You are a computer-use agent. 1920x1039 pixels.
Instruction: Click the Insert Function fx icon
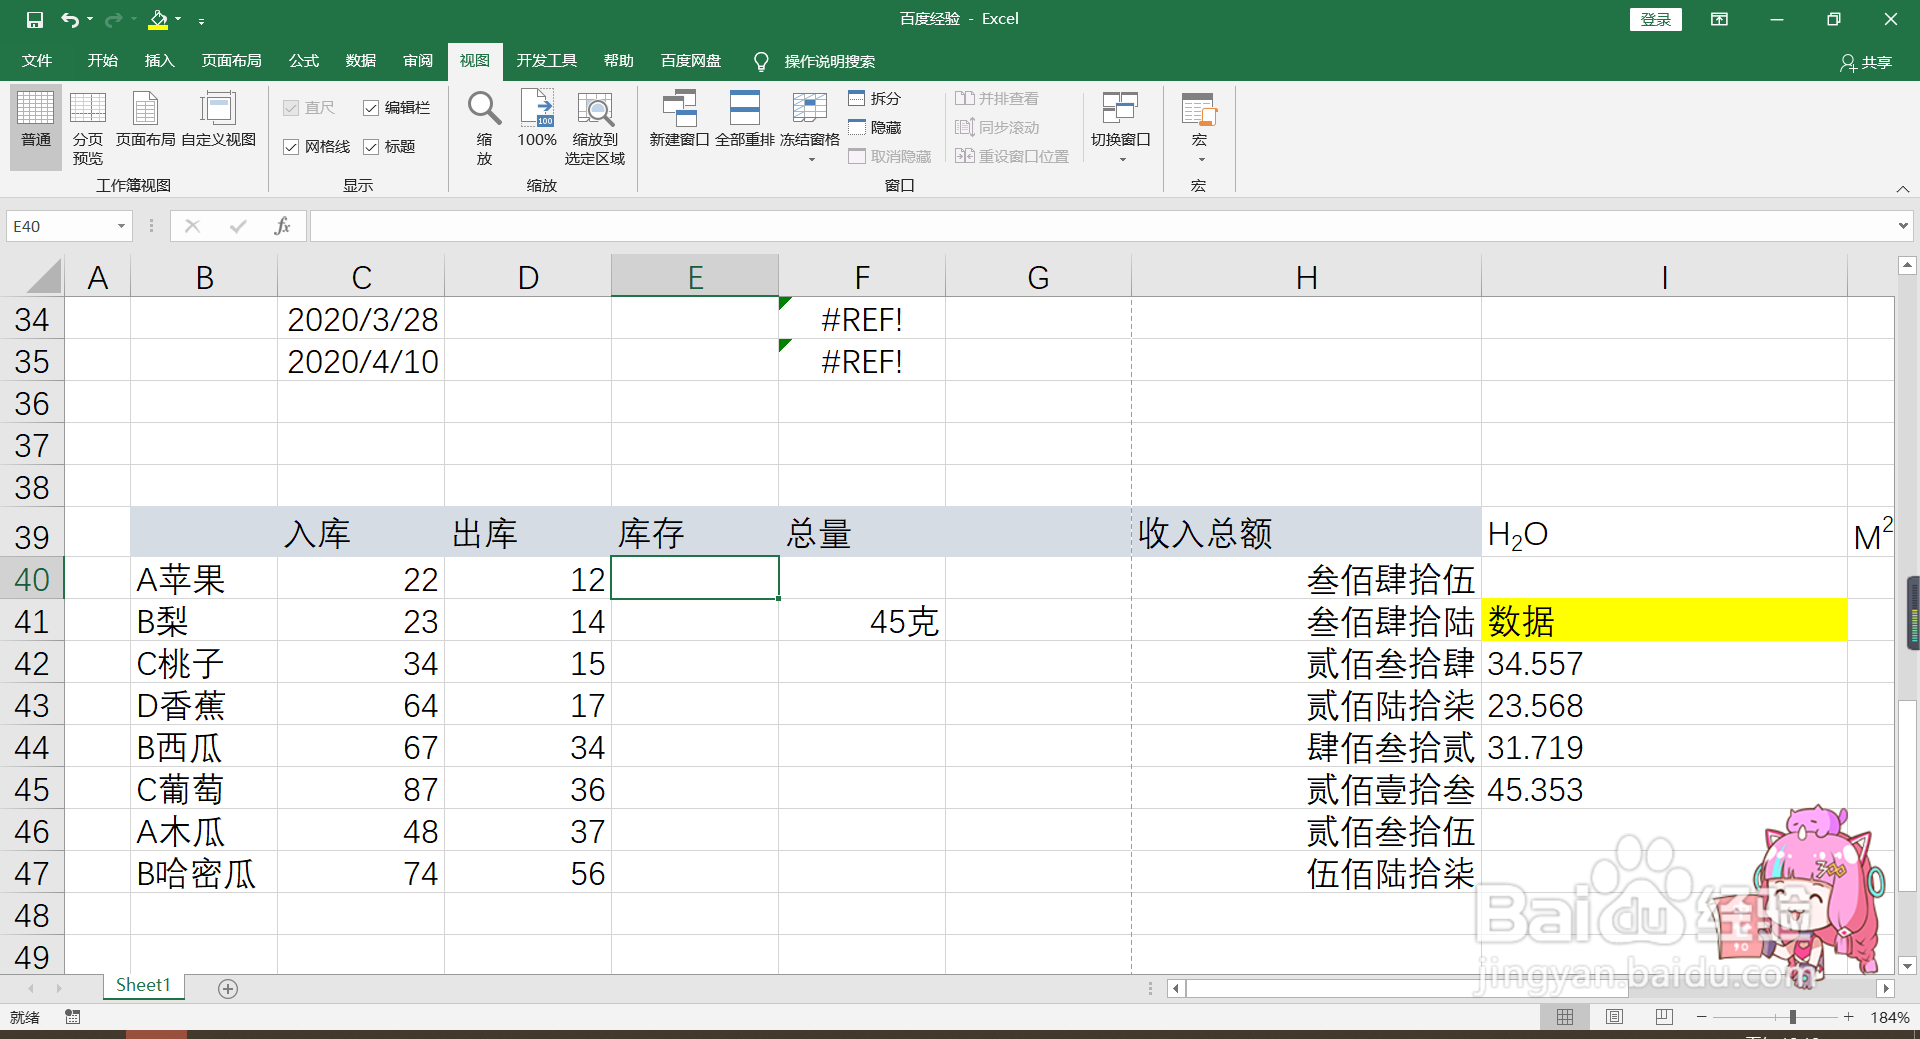[x=282, y=226]
